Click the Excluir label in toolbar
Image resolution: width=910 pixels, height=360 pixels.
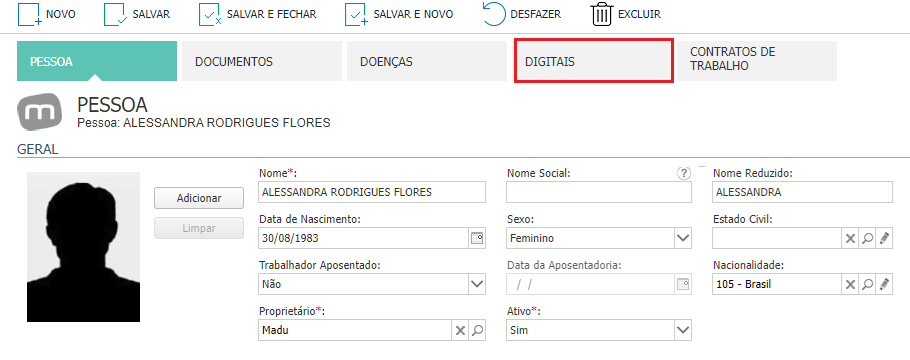[x=640, y=15]
